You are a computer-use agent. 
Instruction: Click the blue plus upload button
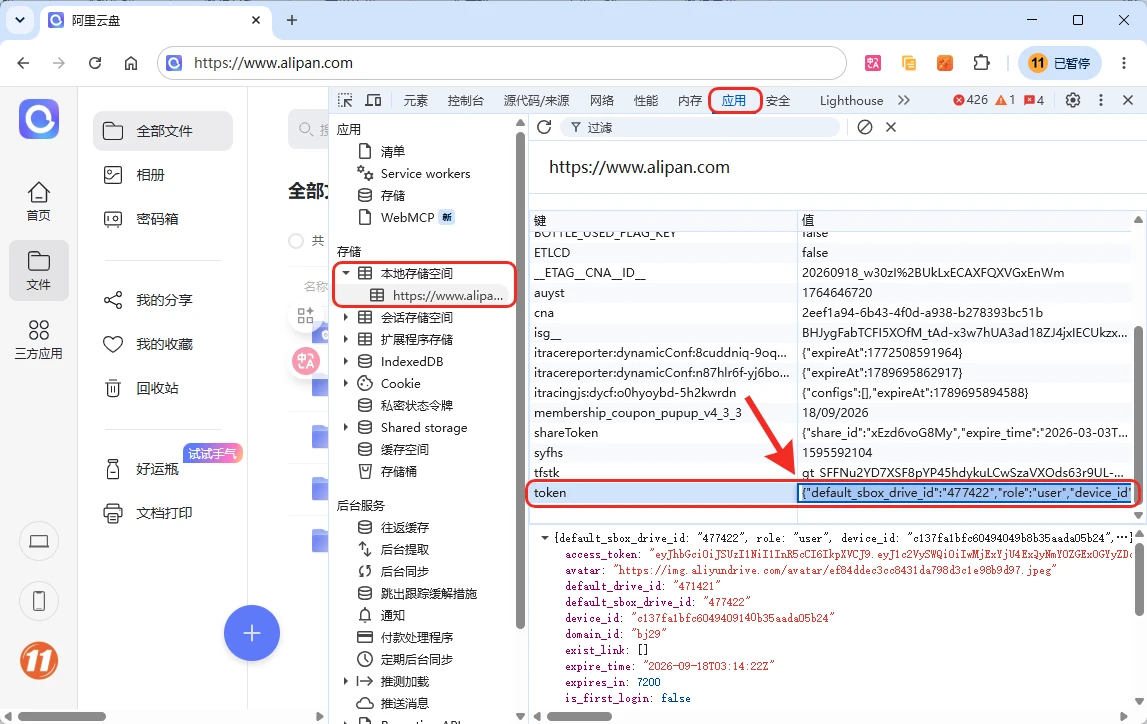[252, 633]
